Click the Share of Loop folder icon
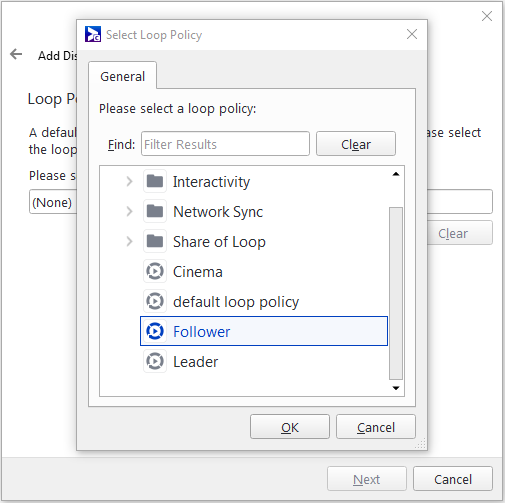 (x=155, y=241)
